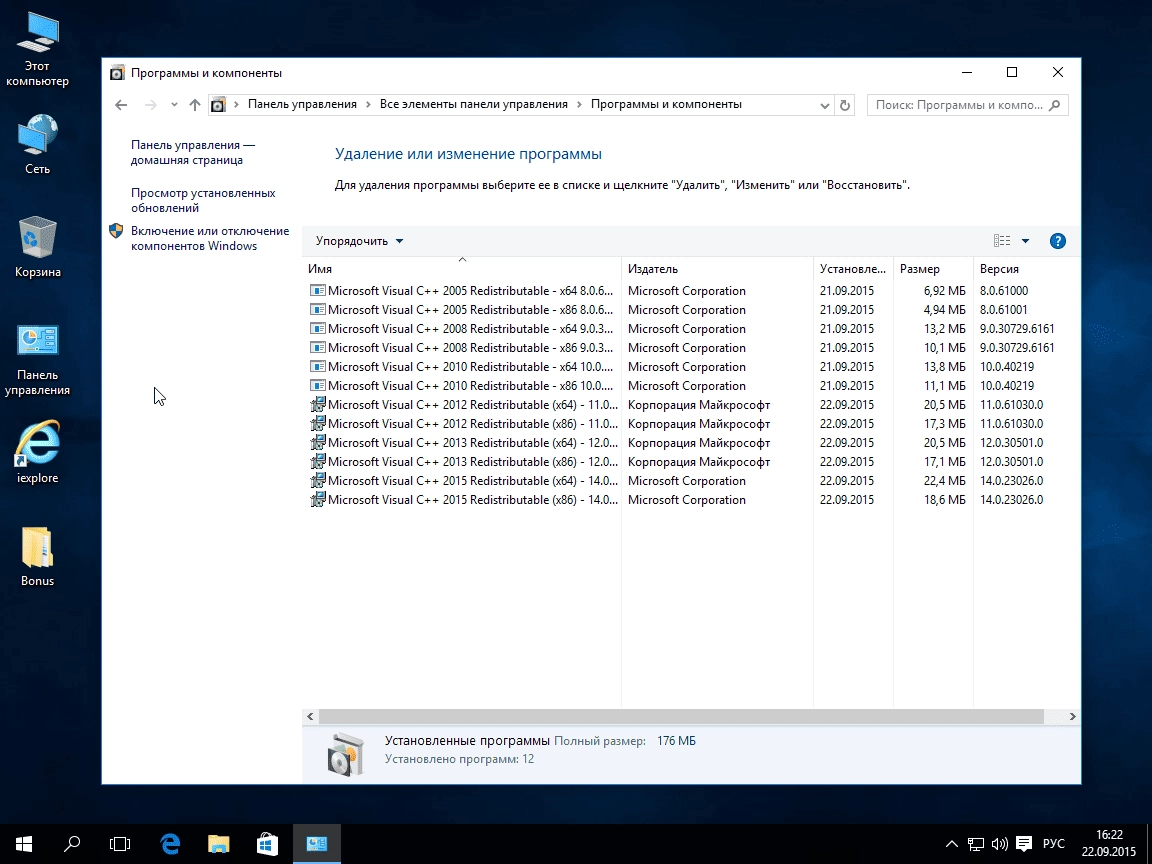Select Visual C++ 2012 Redistributable (x64)
Image resolution: width=1152 pixels, height=864 pixels.
(x=691, y=405)
